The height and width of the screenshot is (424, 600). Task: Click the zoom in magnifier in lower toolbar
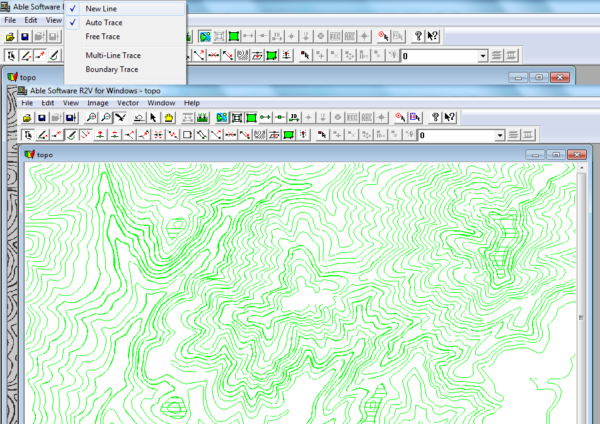pyautogui.click(x=91, y=118)
